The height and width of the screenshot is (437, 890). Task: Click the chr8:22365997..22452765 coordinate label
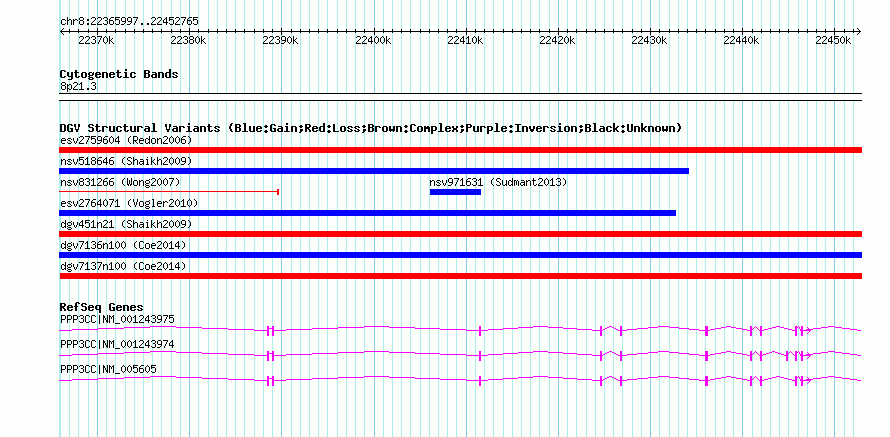click(129, 22)
